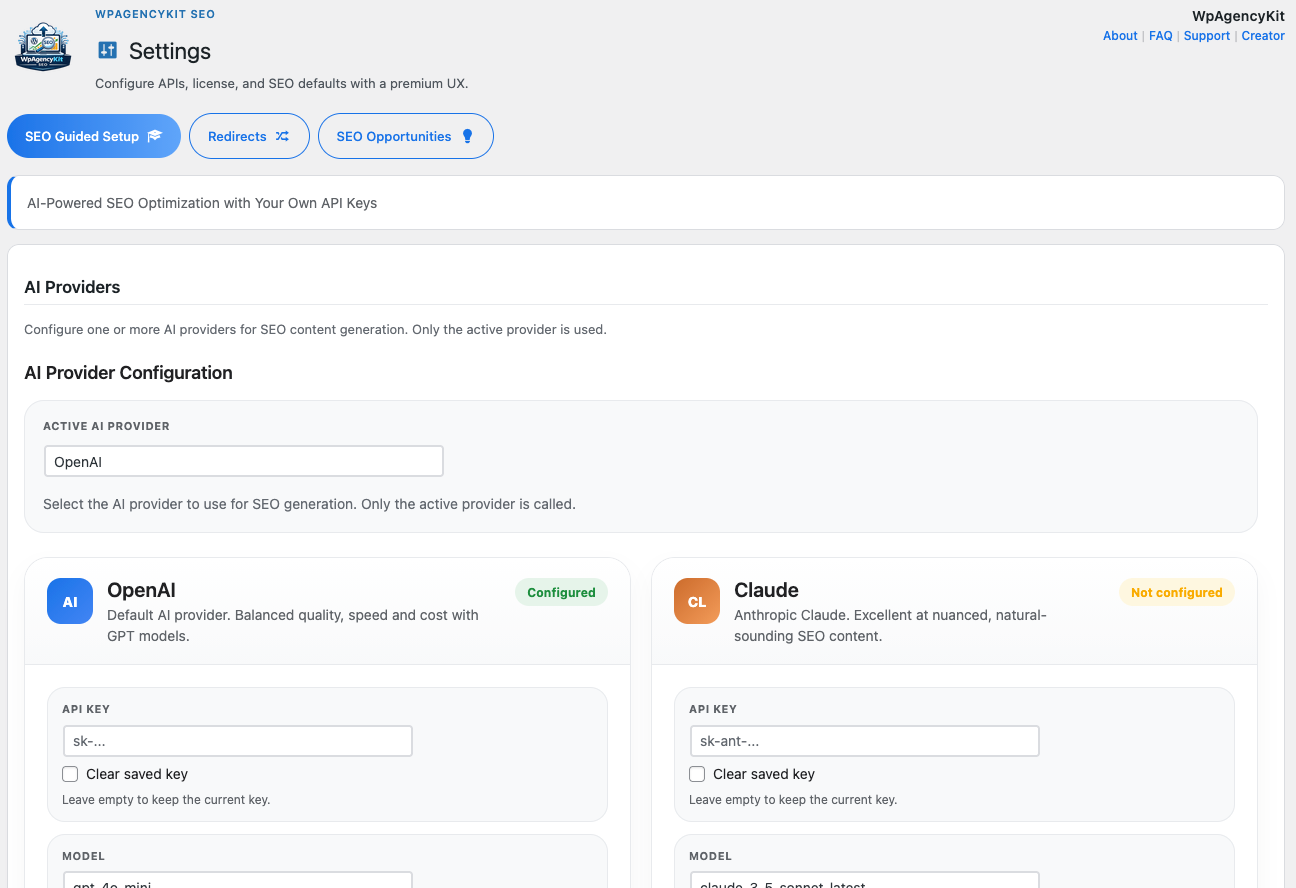The height and width of the screenshot is (888, 1296).
Task: Click the blue OpenAI AI badge icon
Action: (x=70, y=601)
